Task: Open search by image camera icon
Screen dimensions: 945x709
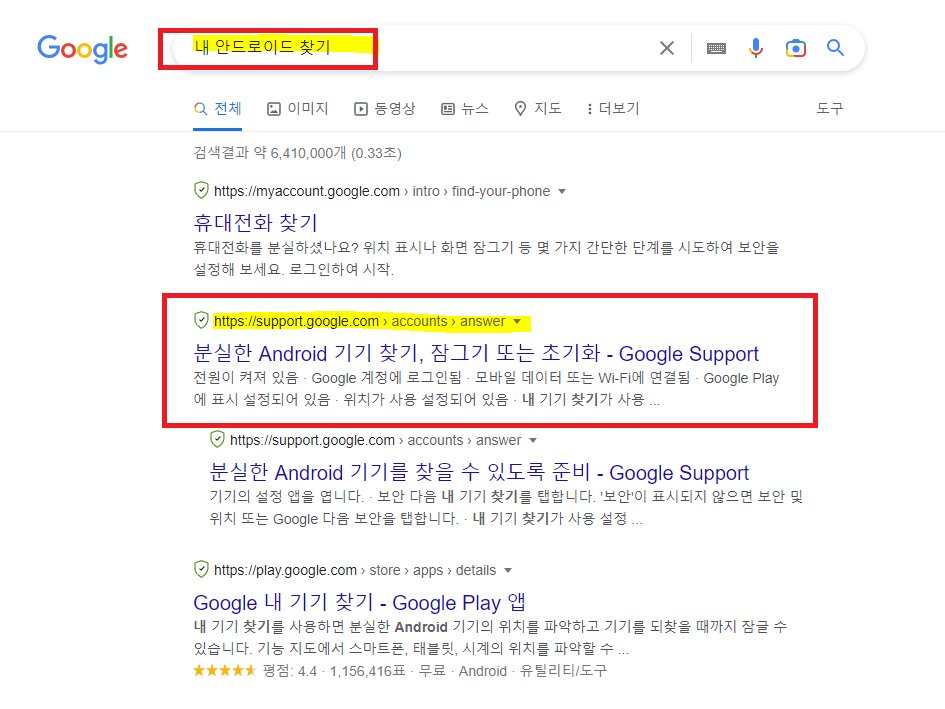Action: coord(796,48)
